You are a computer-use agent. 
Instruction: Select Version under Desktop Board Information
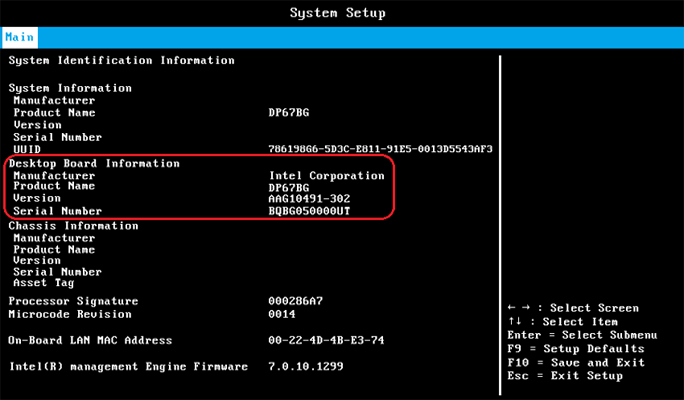(38, 198)
